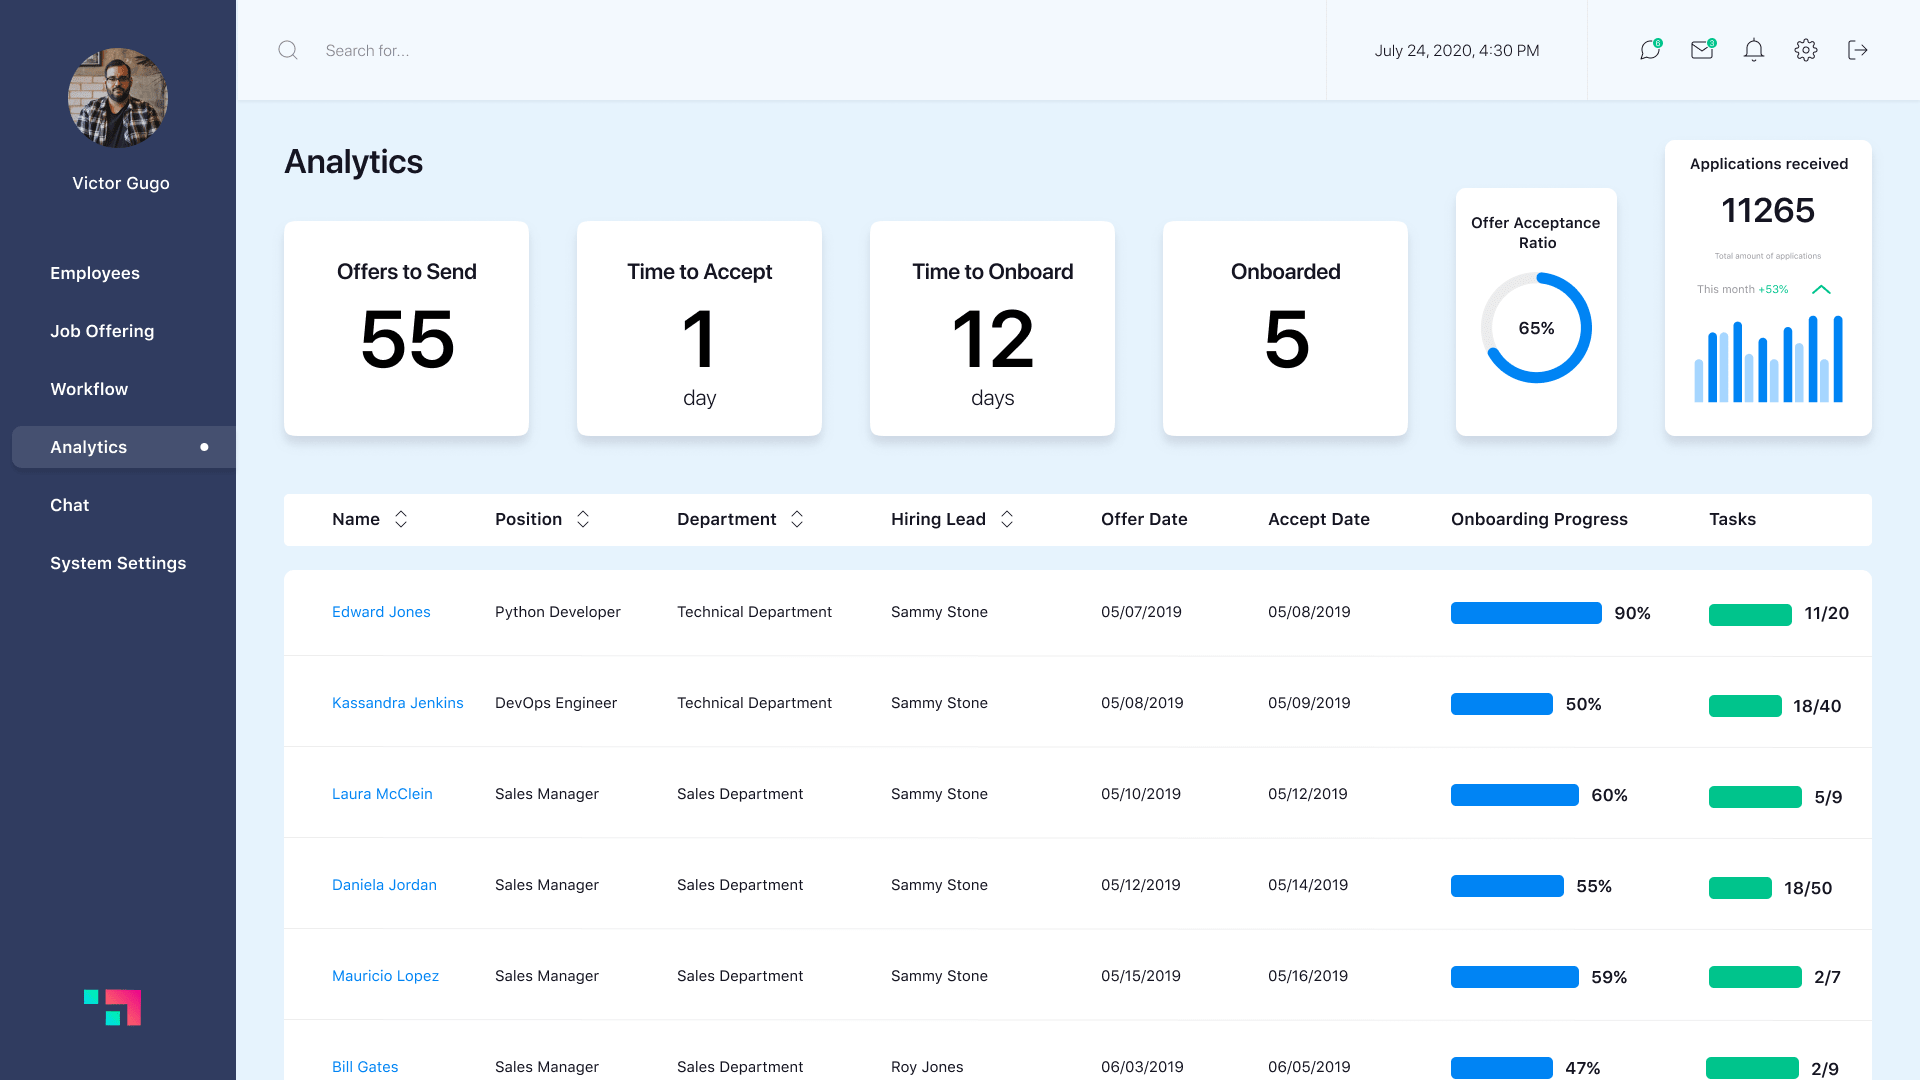Switch to the Employees section
The height and width of the screenshot is (1080, 1920).
(94, 273)
